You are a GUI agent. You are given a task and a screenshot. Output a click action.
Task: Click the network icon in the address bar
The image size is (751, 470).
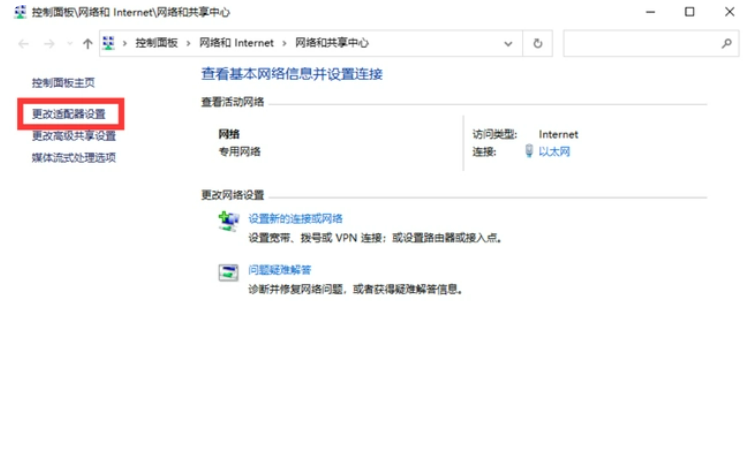tap(109, 44)
